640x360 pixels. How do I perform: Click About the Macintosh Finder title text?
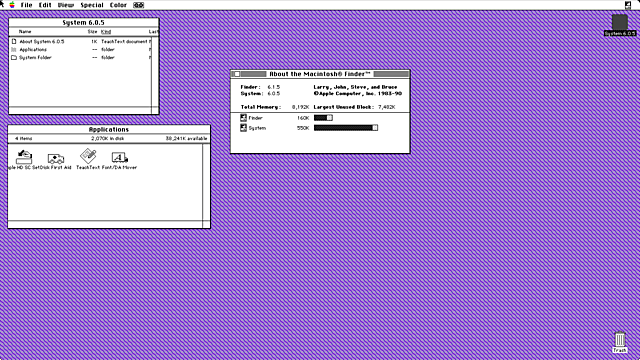point(320,74)
